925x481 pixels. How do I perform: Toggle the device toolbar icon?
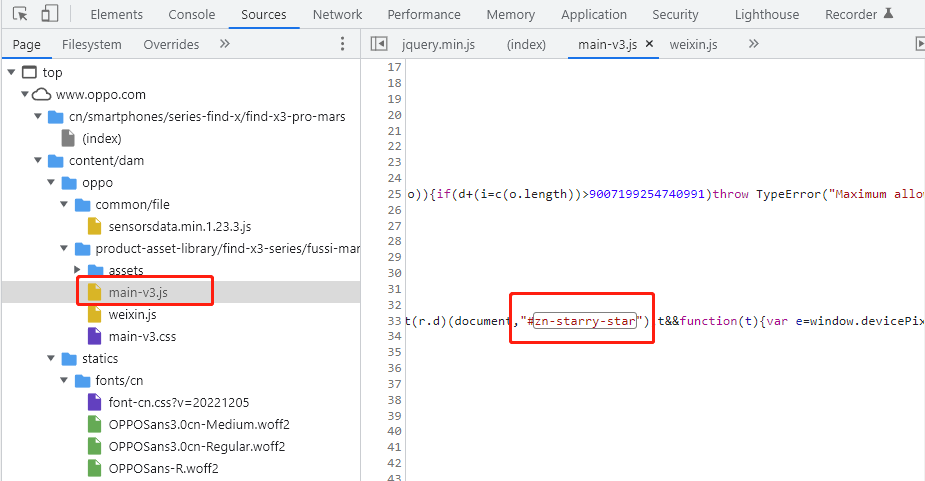[49, 14]
